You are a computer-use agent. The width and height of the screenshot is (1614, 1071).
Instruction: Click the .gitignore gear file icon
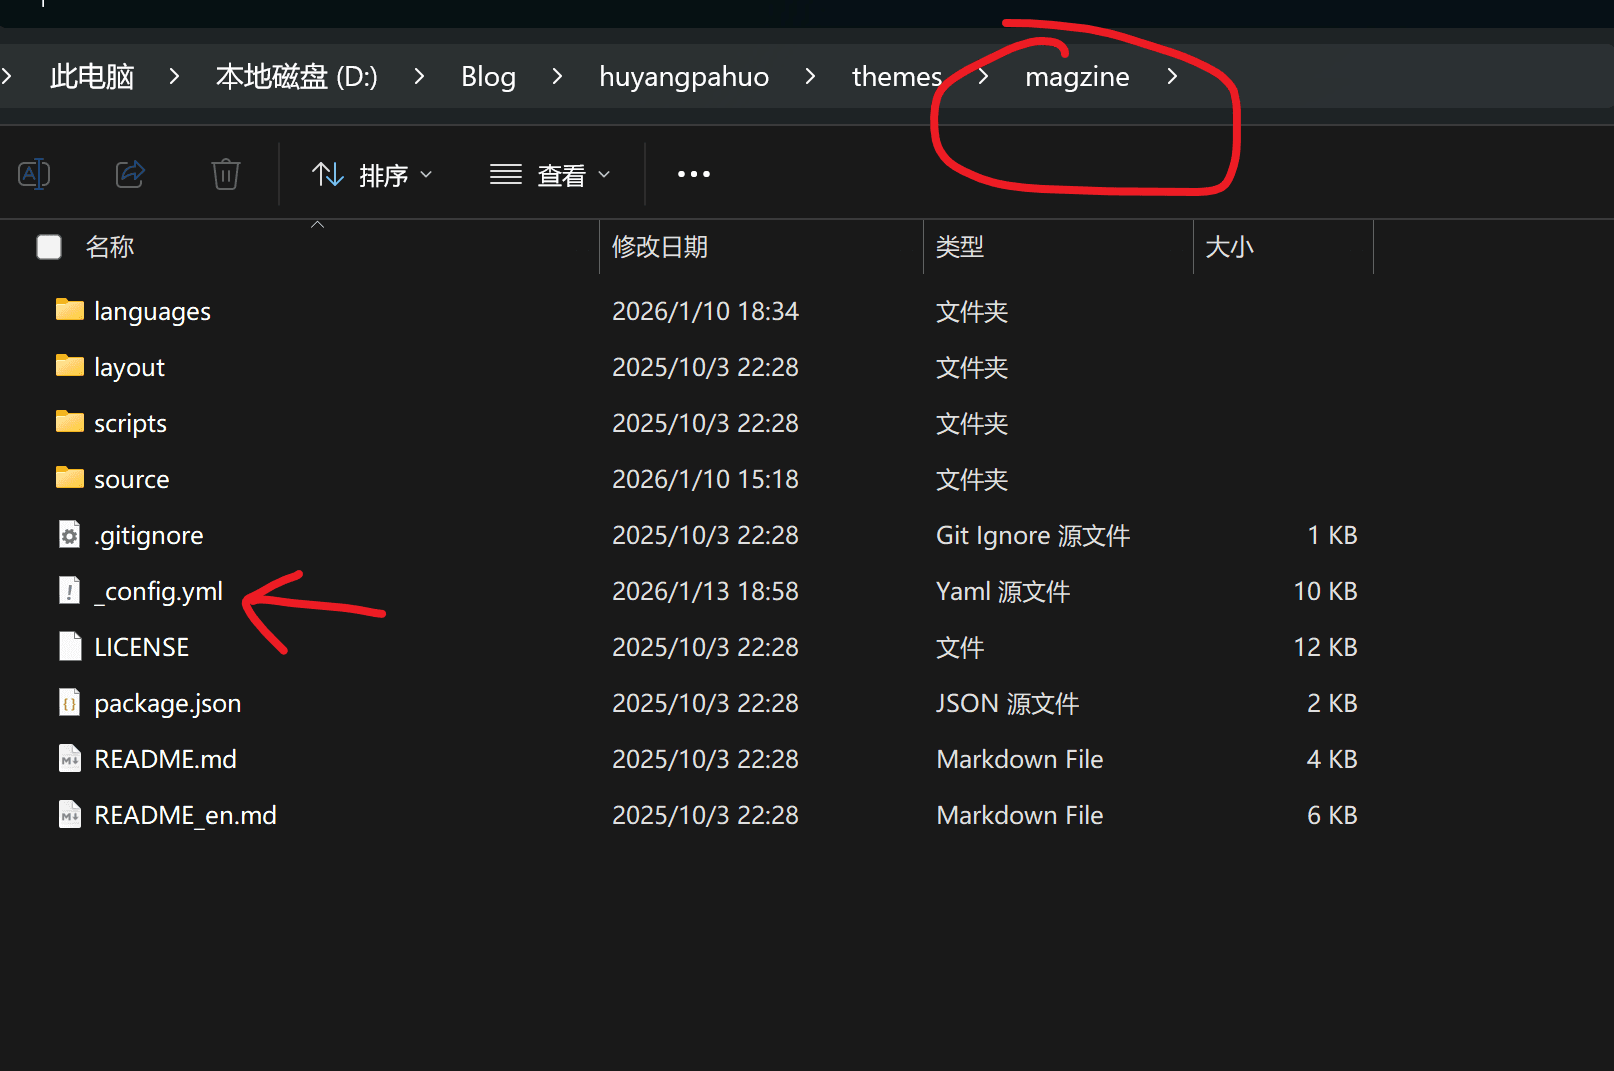[x=69, y=535]
